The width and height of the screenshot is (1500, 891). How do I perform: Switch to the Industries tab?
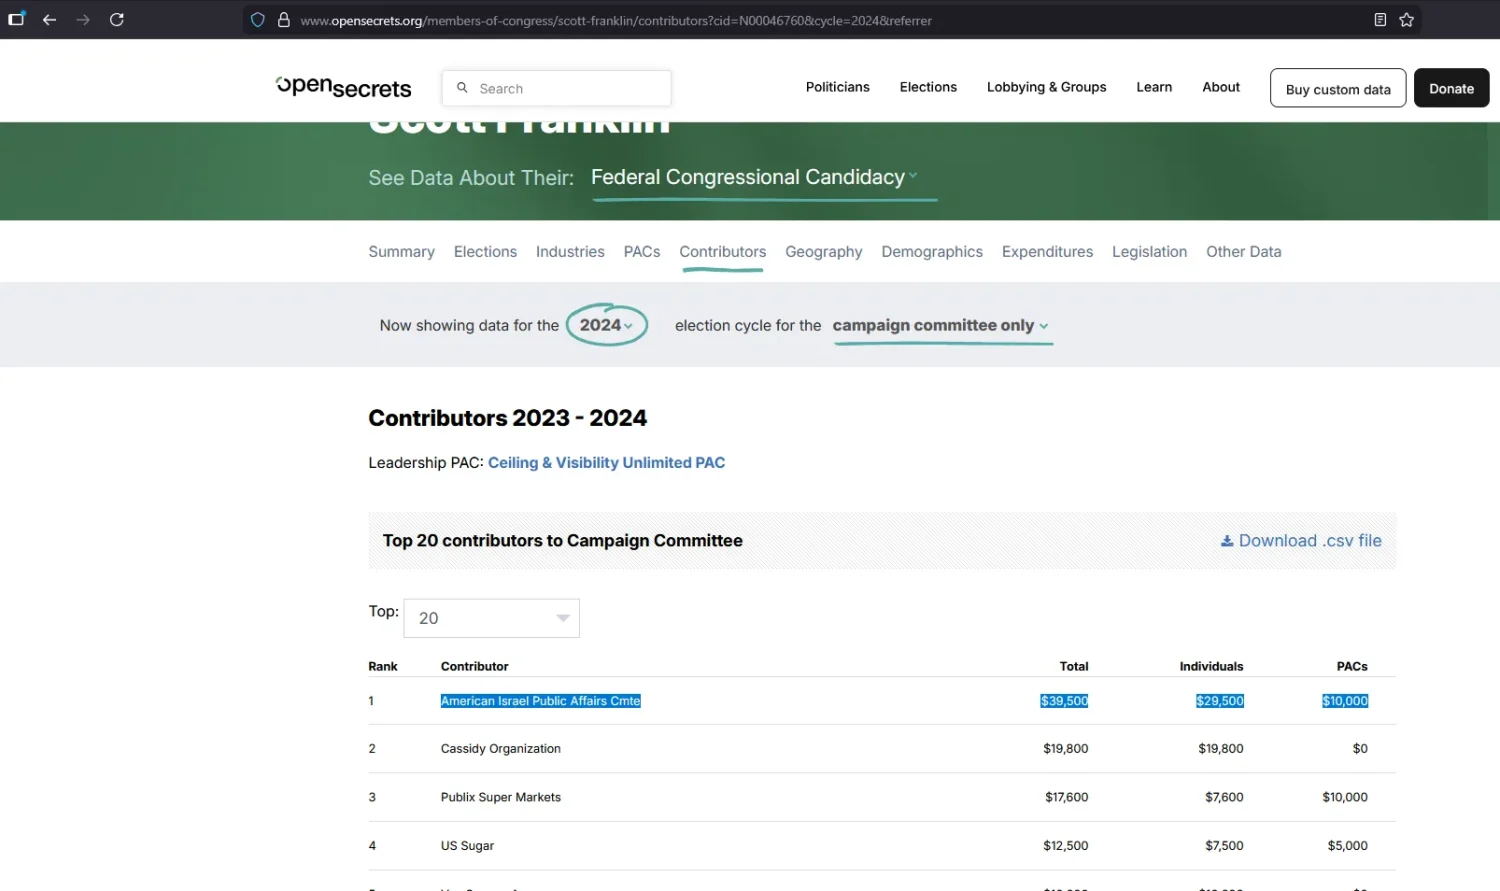570,252
